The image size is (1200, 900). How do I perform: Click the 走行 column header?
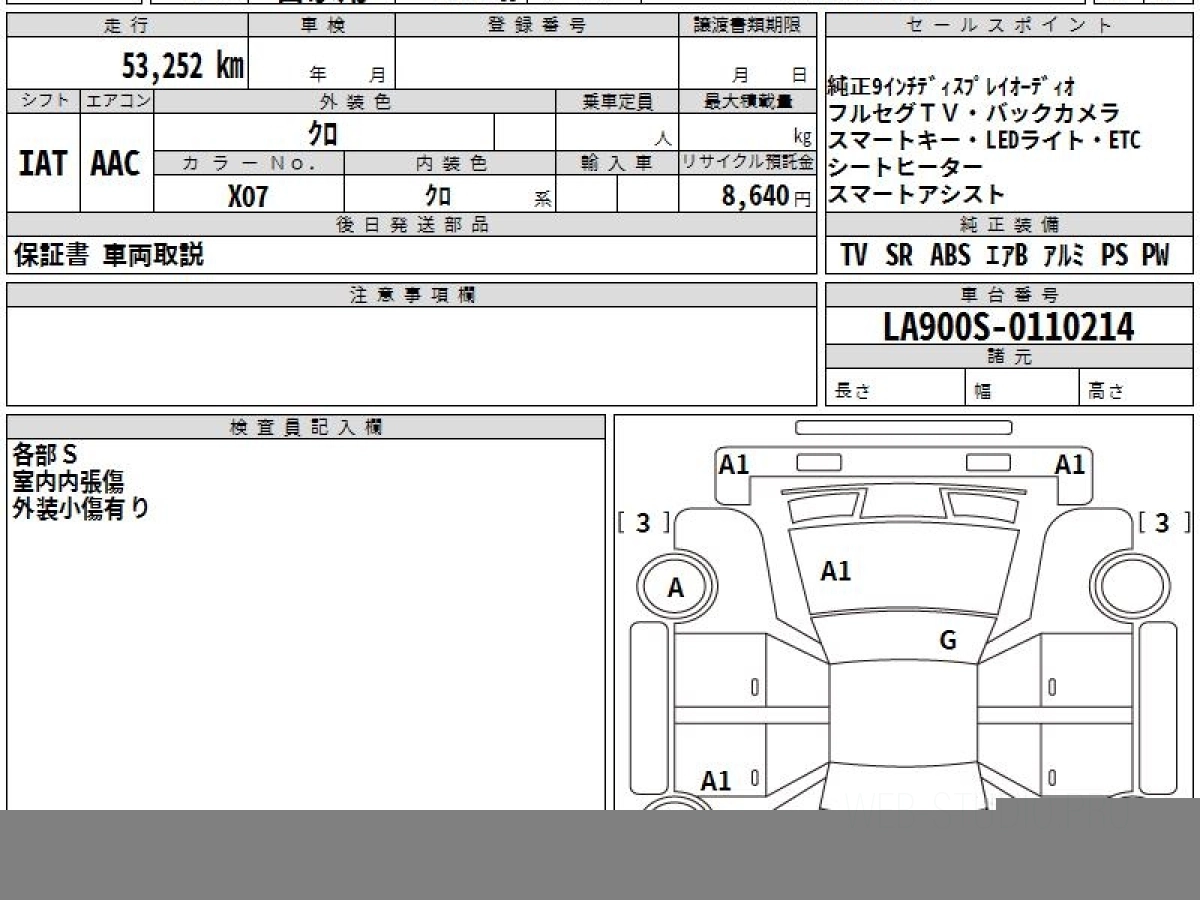pyautogui.click(x=126, y=26)
